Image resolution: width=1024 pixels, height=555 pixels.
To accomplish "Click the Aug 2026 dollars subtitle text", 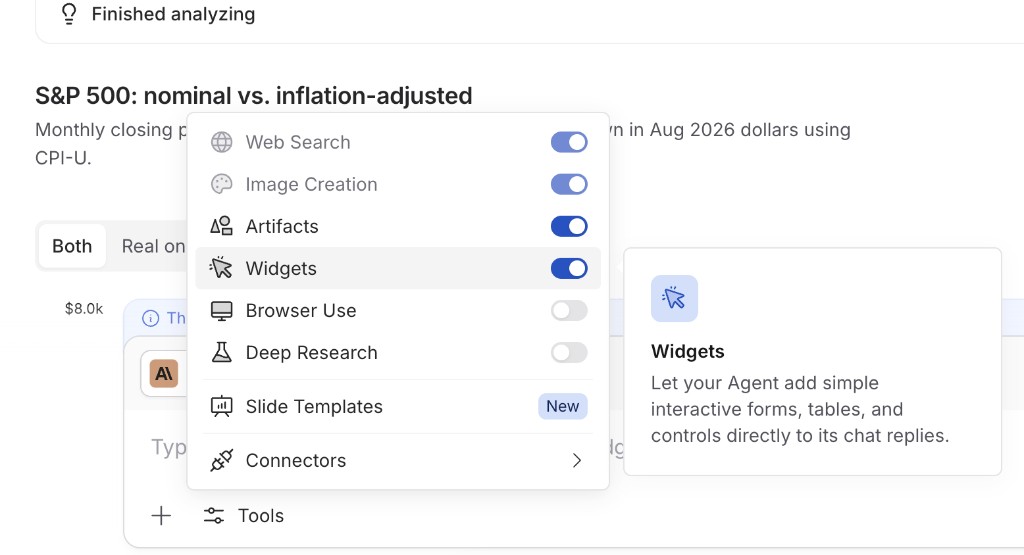I will point(729,130).
